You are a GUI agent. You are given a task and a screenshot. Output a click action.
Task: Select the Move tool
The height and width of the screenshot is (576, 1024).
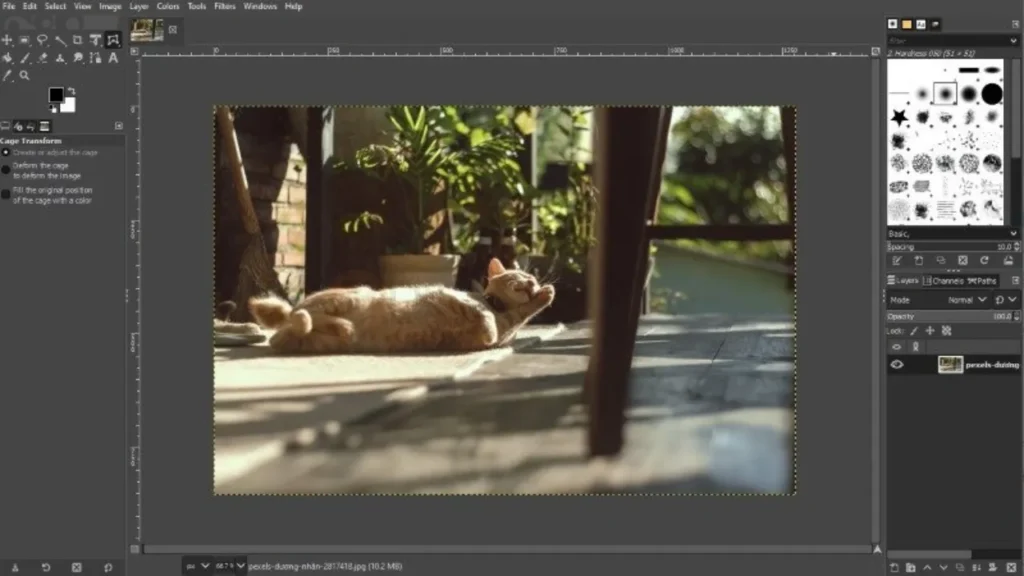click(x=7, y=40)
